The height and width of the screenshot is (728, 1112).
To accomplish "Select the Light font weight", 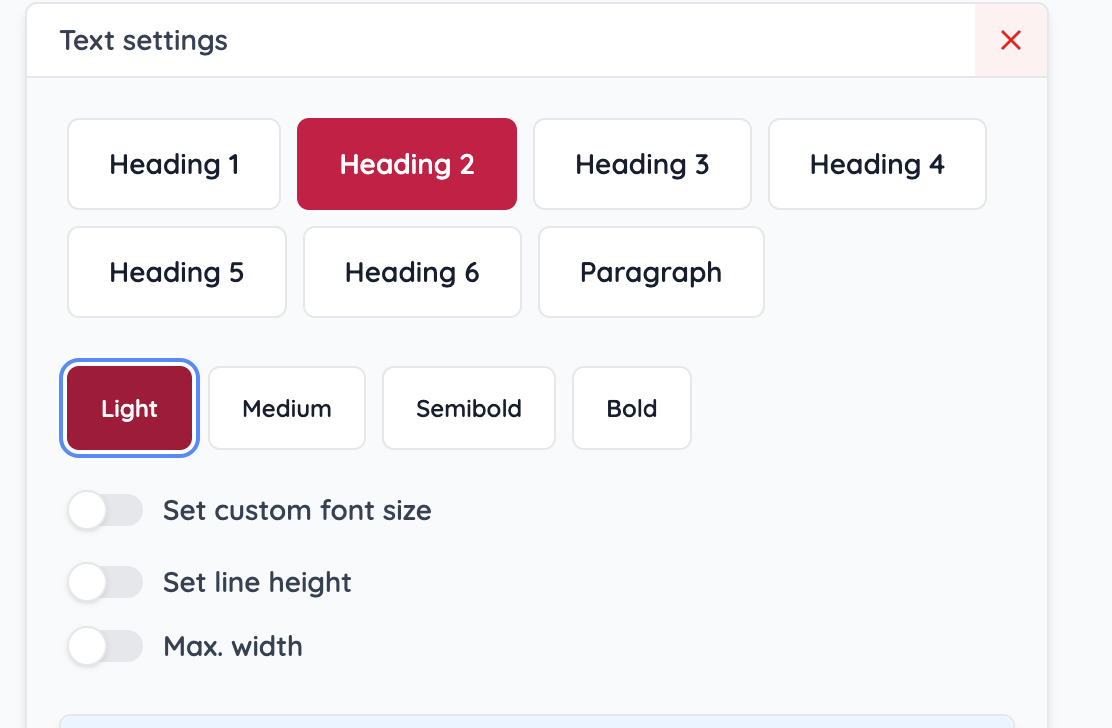I will click(x=129, y=408).
